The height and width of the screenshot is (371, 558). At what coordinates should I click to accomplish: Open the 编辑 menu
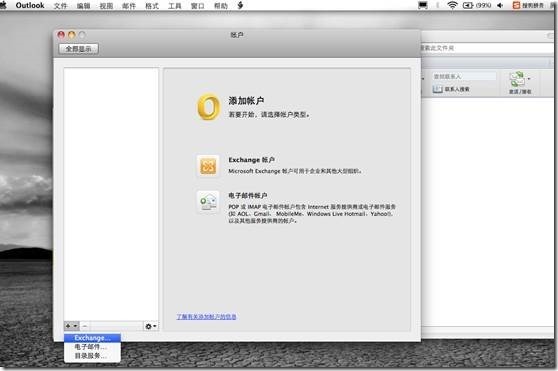pos(83,6)
